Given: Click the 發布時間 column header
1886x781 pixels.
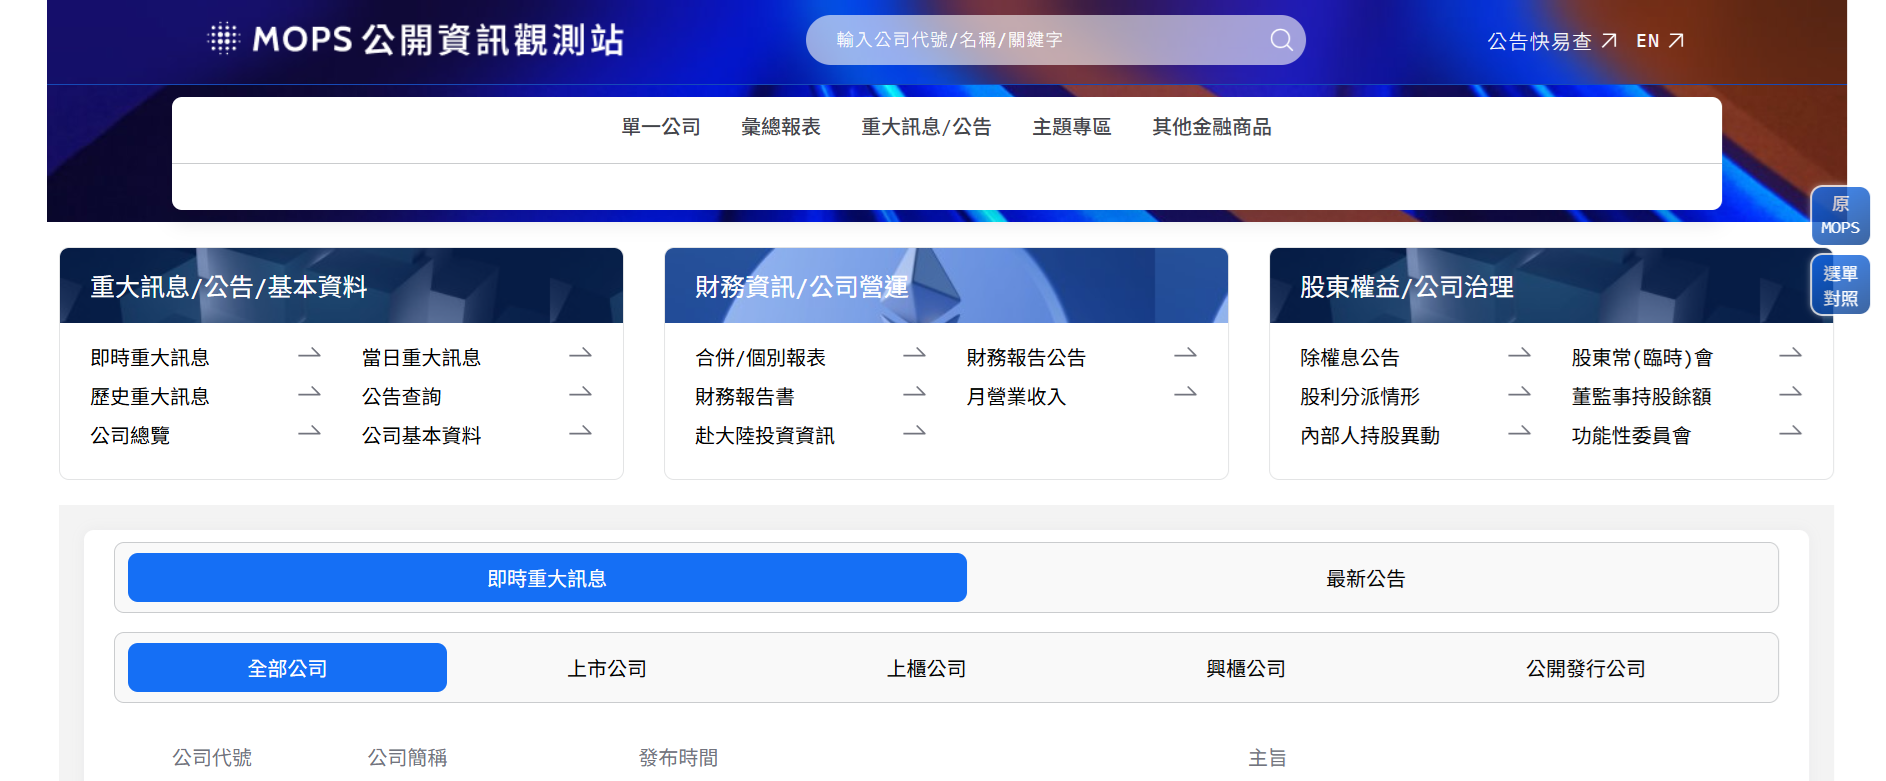Looking at the screenshot, I should tap(678, 758).
